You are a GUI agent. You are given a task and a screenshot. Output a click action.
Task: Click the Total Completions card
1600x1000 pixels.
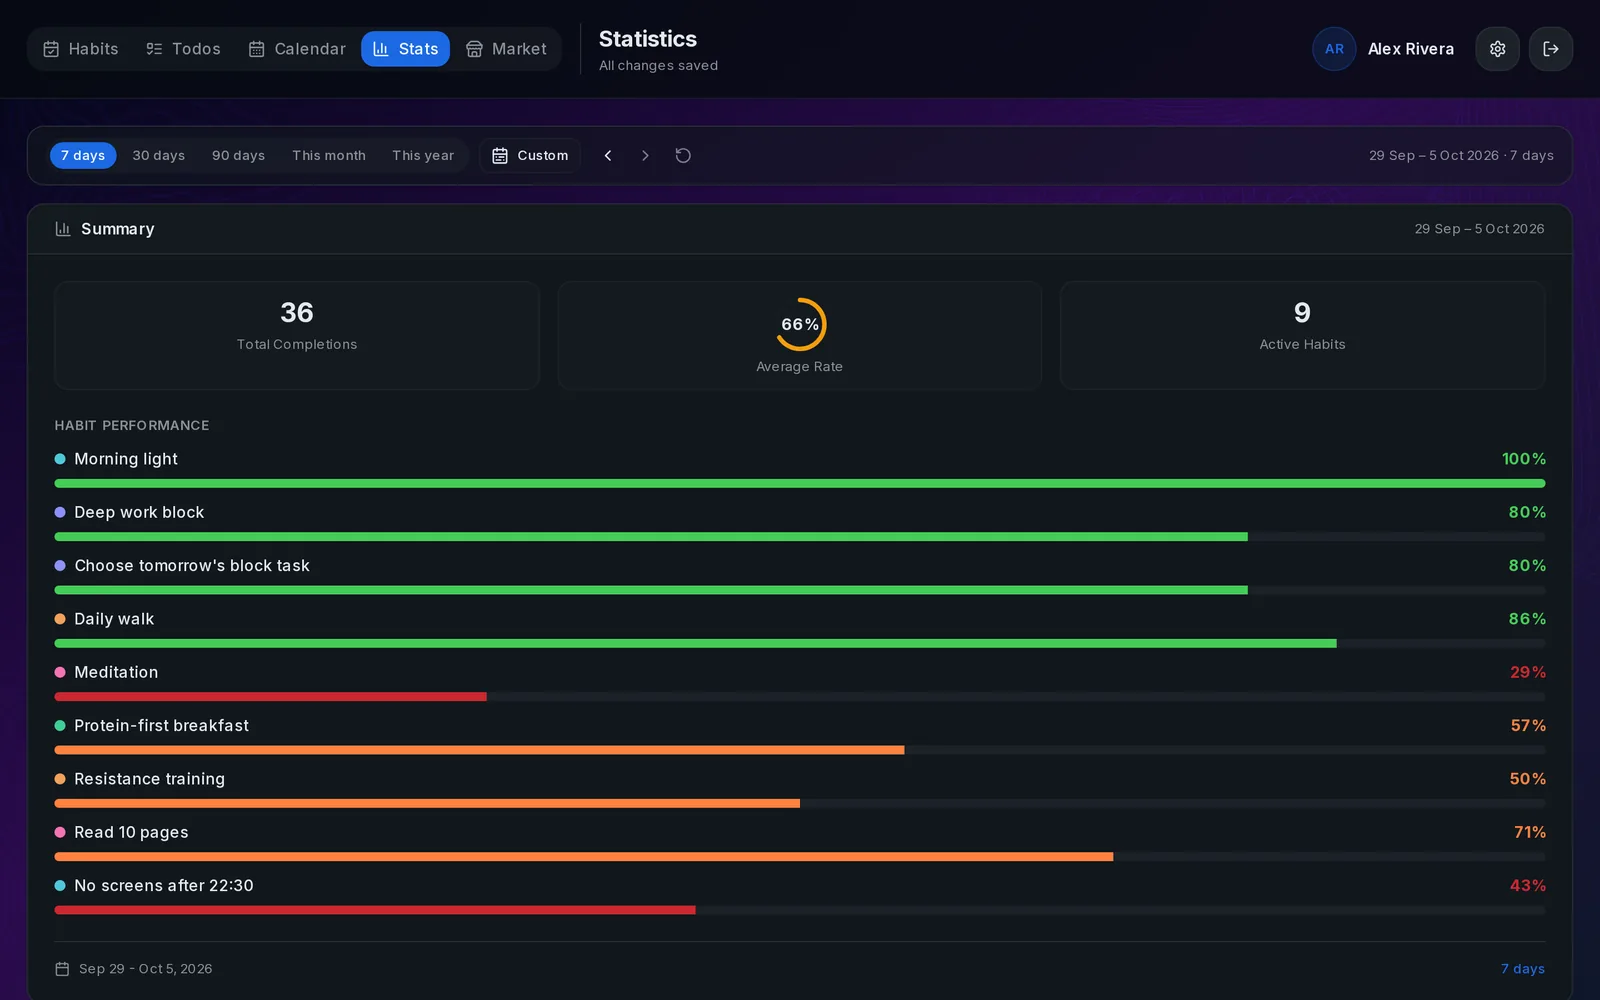tap(297, 335)
